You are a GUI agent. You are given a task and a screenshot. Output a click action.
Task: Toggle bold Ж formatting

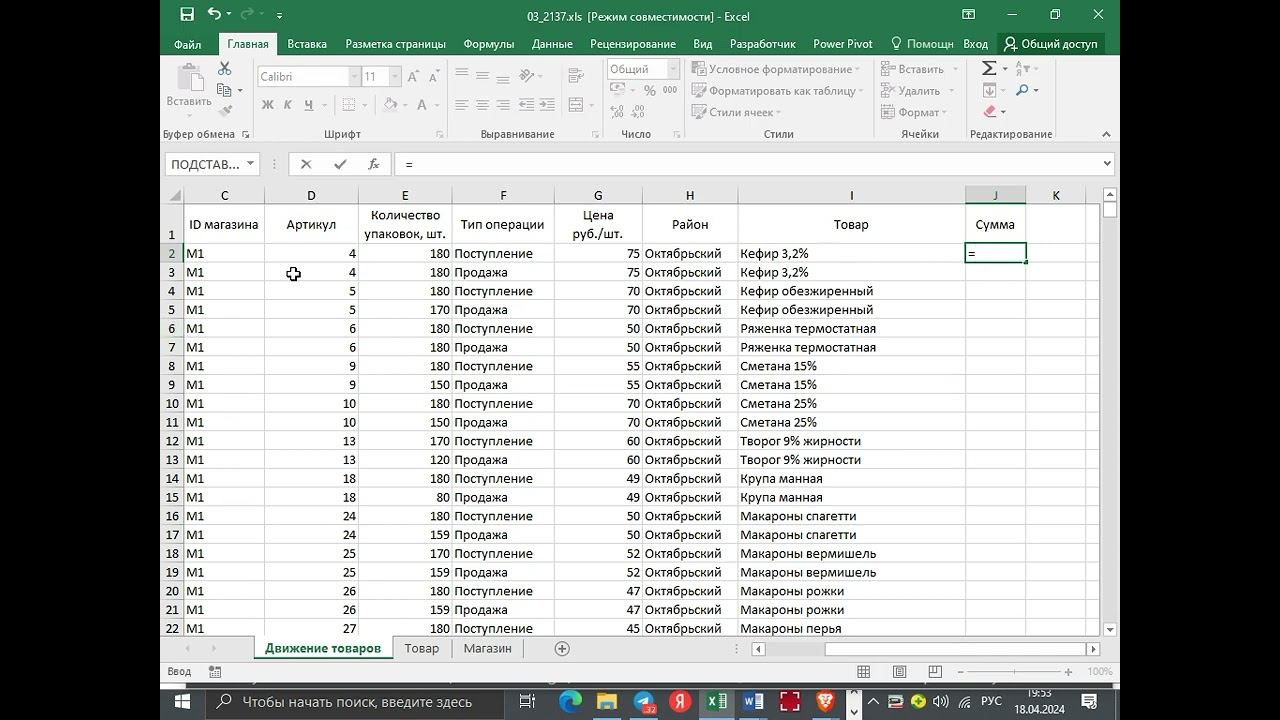pyautogui.click(x=267, y=105)
